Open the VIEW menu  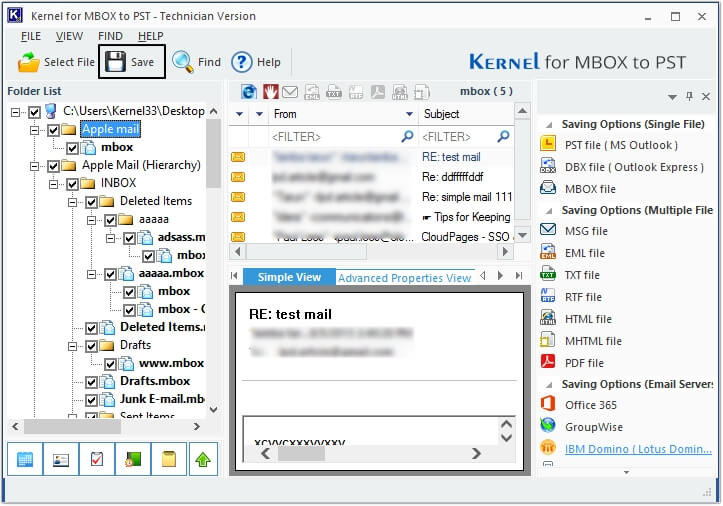70,36
